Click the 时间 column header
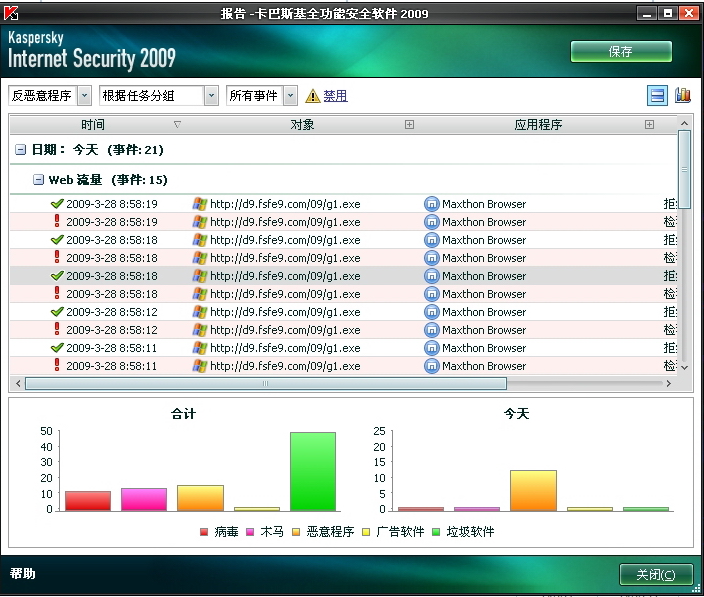Viewport: 704px width, 597px height. tap(92, 124)
